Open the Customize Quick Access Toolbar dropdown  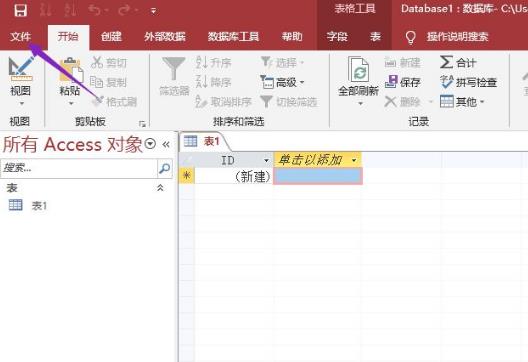(153, 11)
